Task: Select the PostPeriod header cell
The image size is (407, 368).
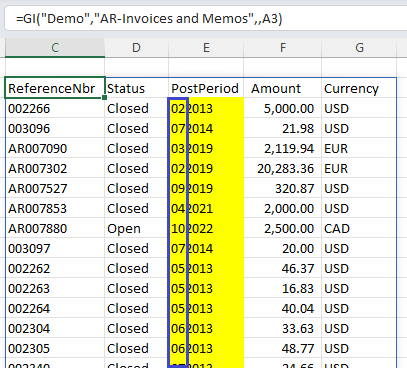Action: (206, 88)
